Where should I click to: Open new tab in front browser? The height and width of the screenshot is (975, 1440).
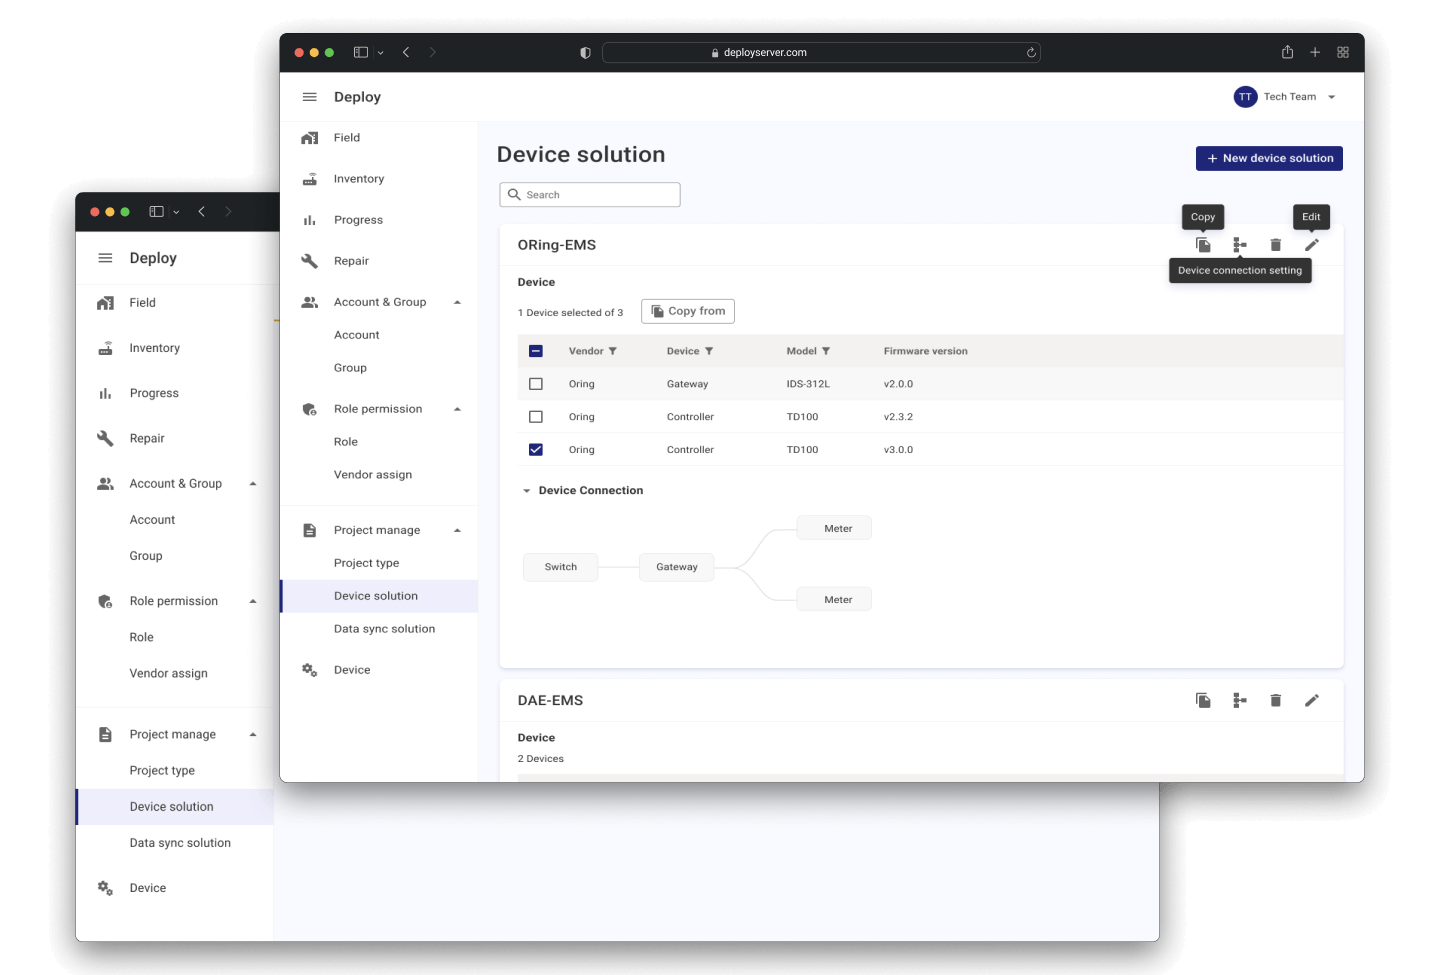coord(1315,52)
